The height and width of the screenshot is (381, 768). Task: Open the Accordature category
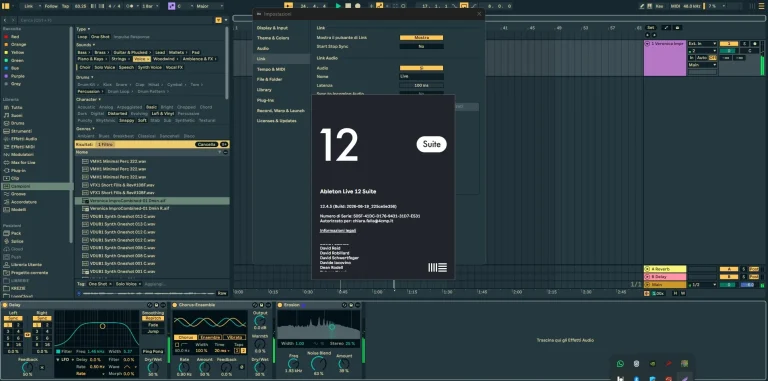pos(24,202)
